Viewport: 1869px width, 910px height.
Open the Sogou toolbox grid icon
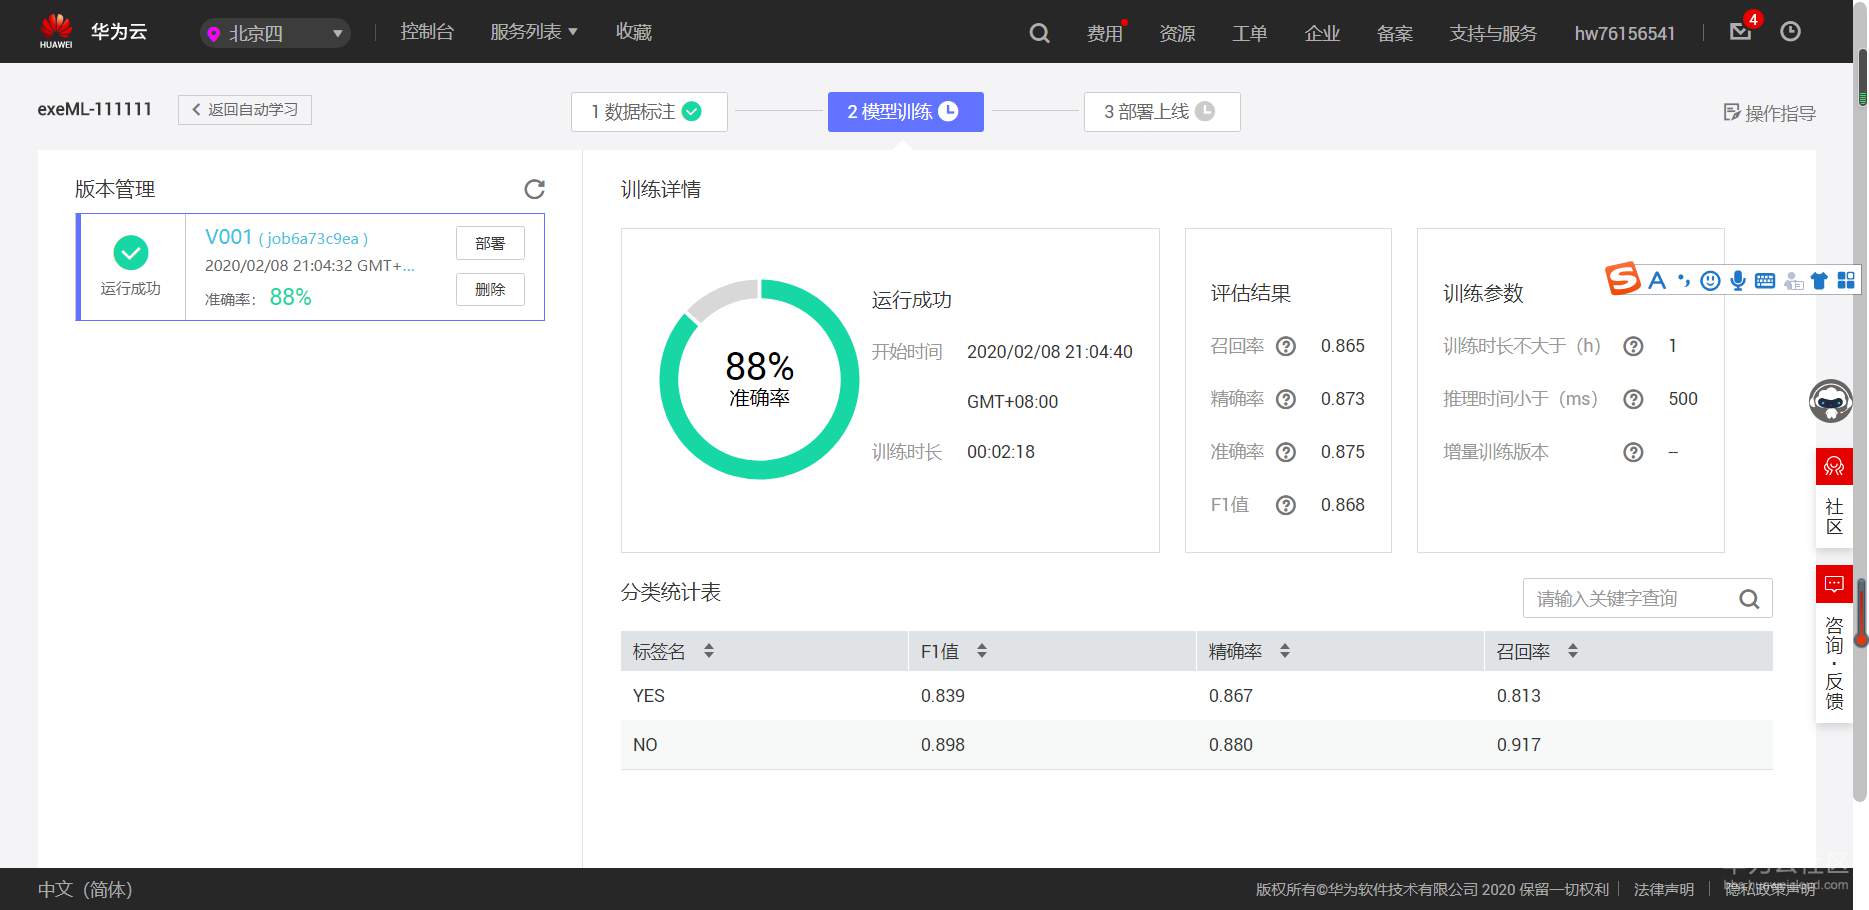[x=1845, y=281]
